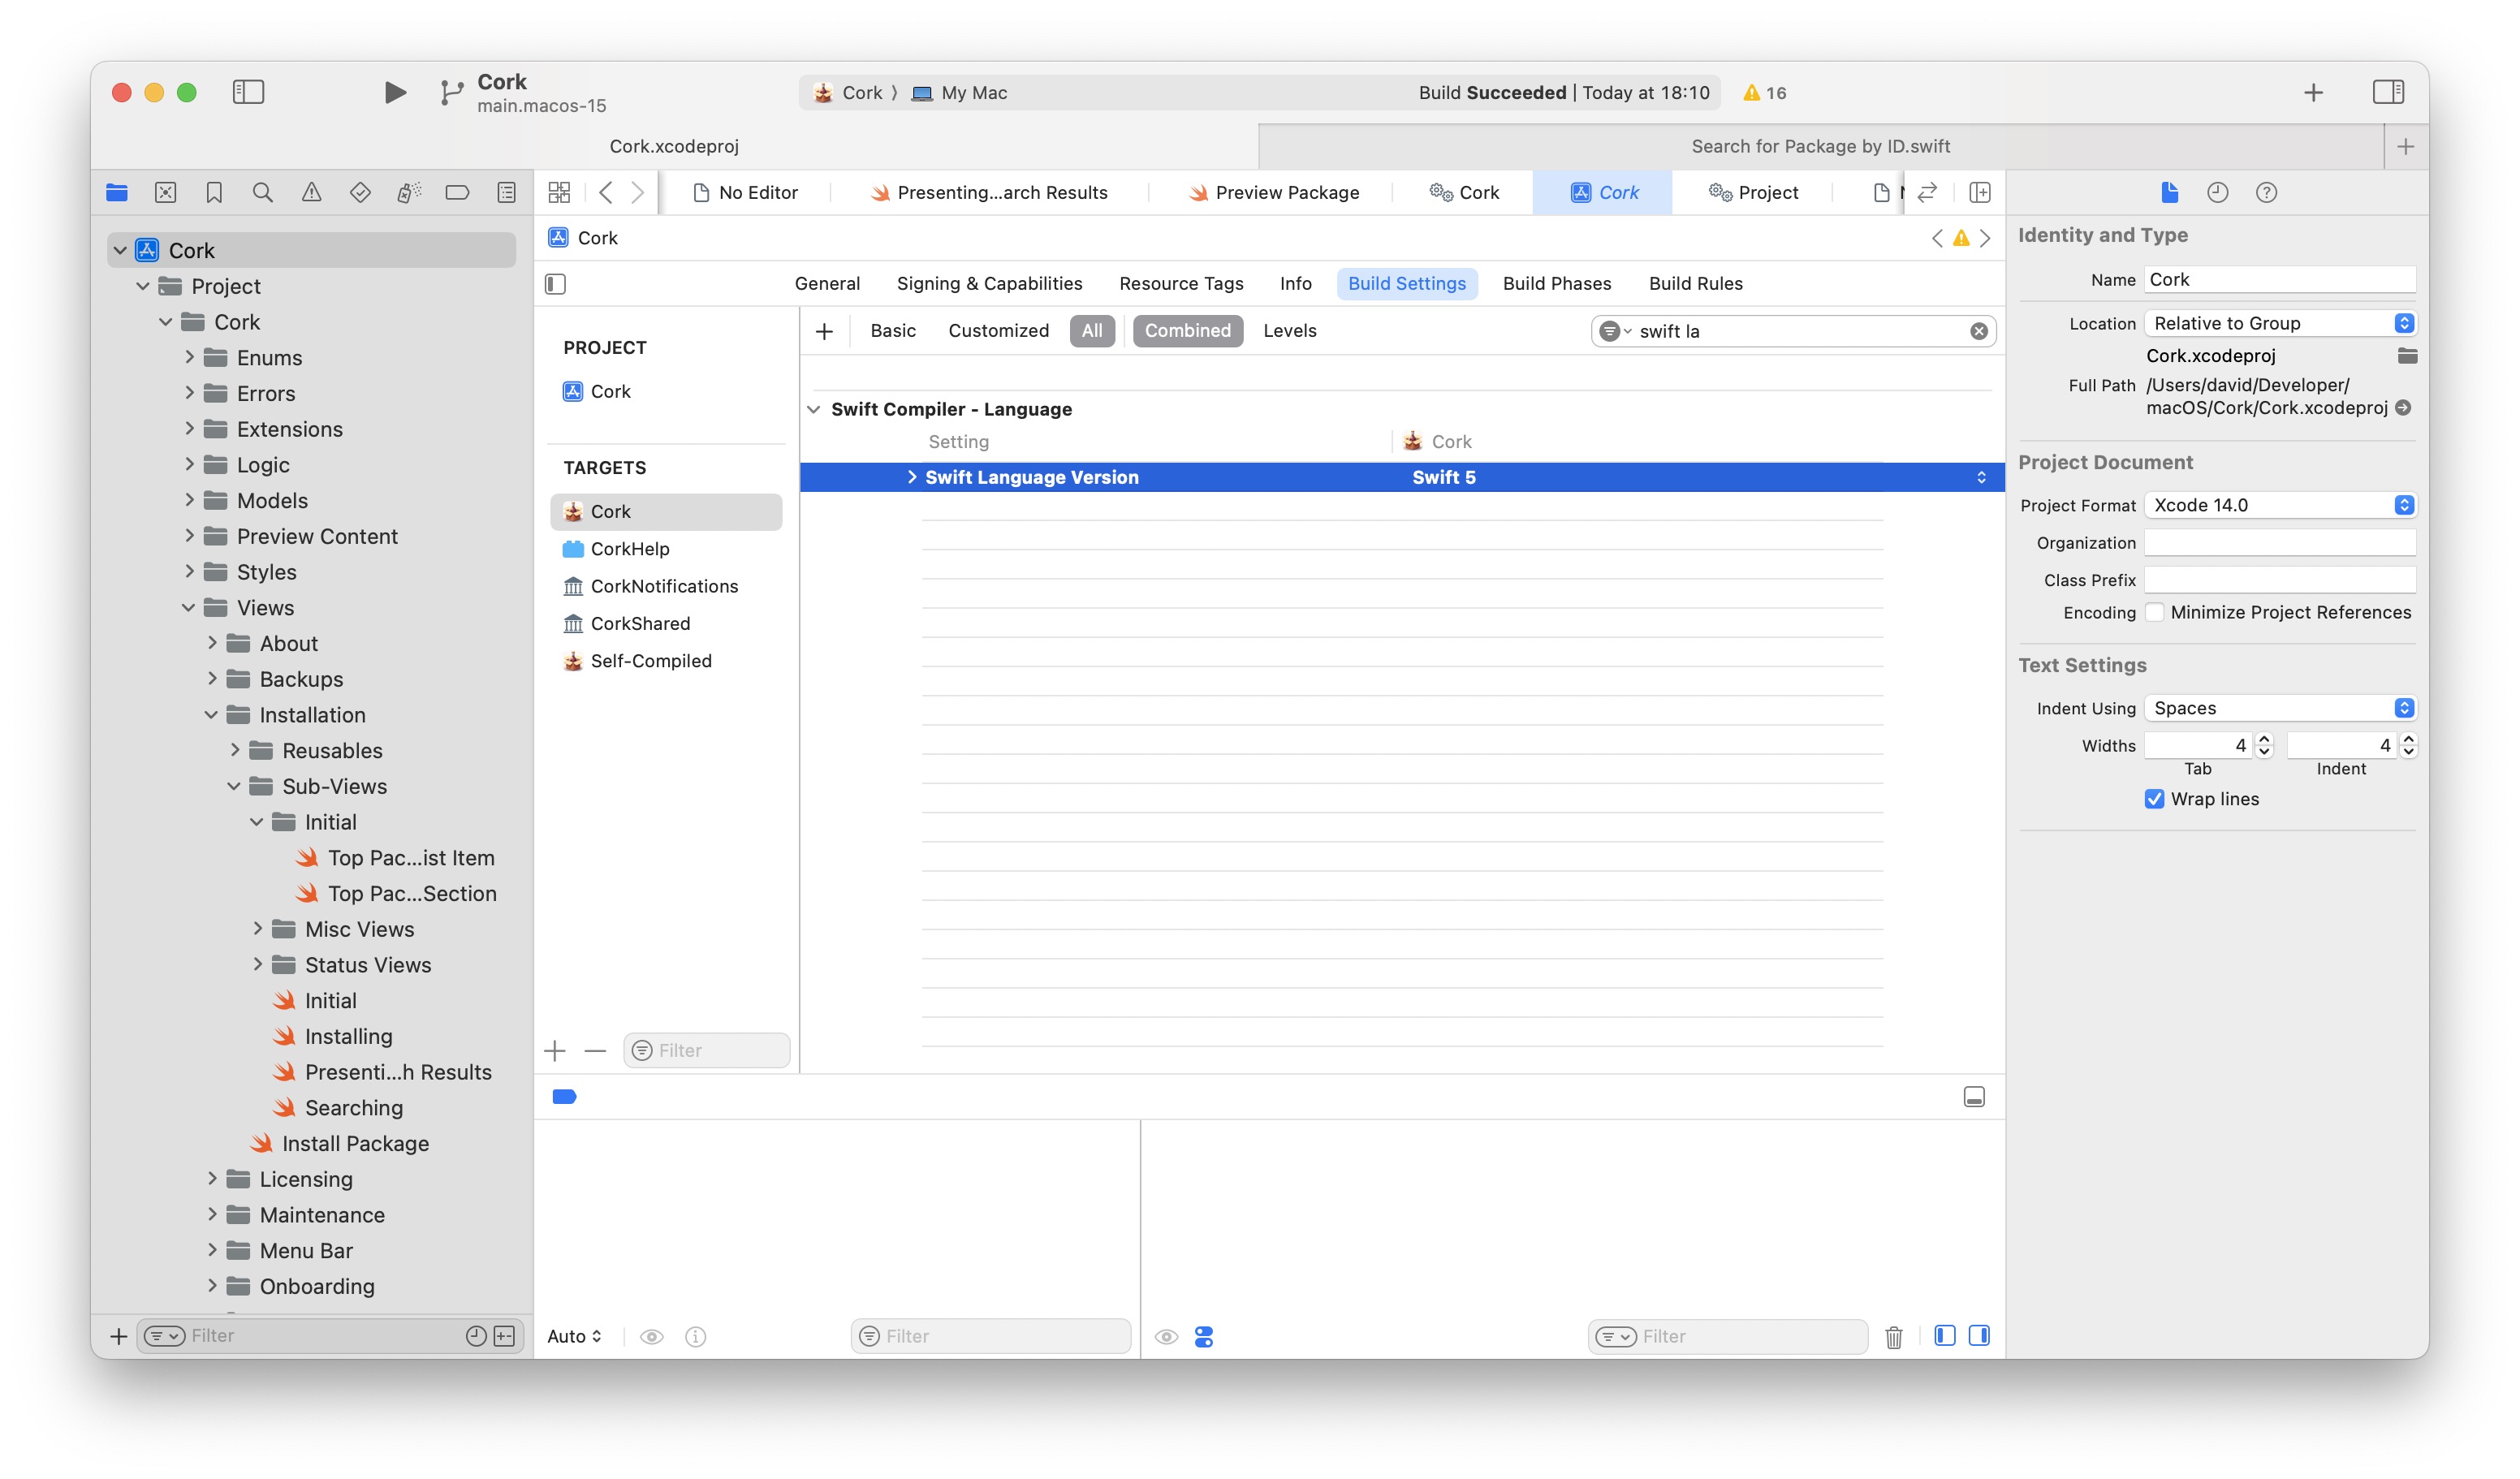This screenshot has width=2520, height=1479.
Task: Show the File inspector
Action: pos(2169,192)
